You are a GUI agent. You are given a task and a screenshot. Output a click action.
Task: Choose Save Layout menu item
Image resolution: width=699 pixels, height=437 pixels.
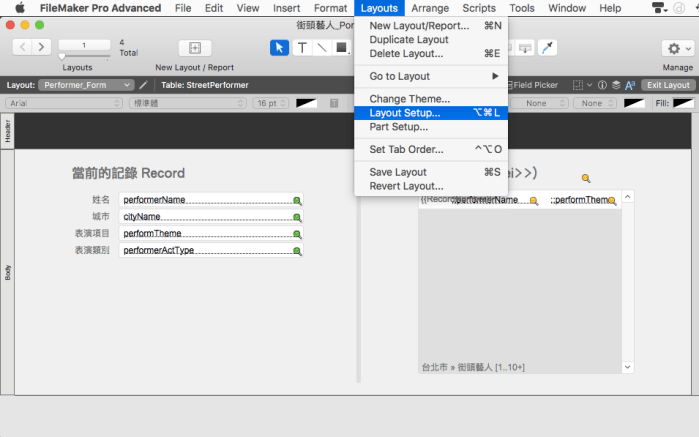point(431,172)
